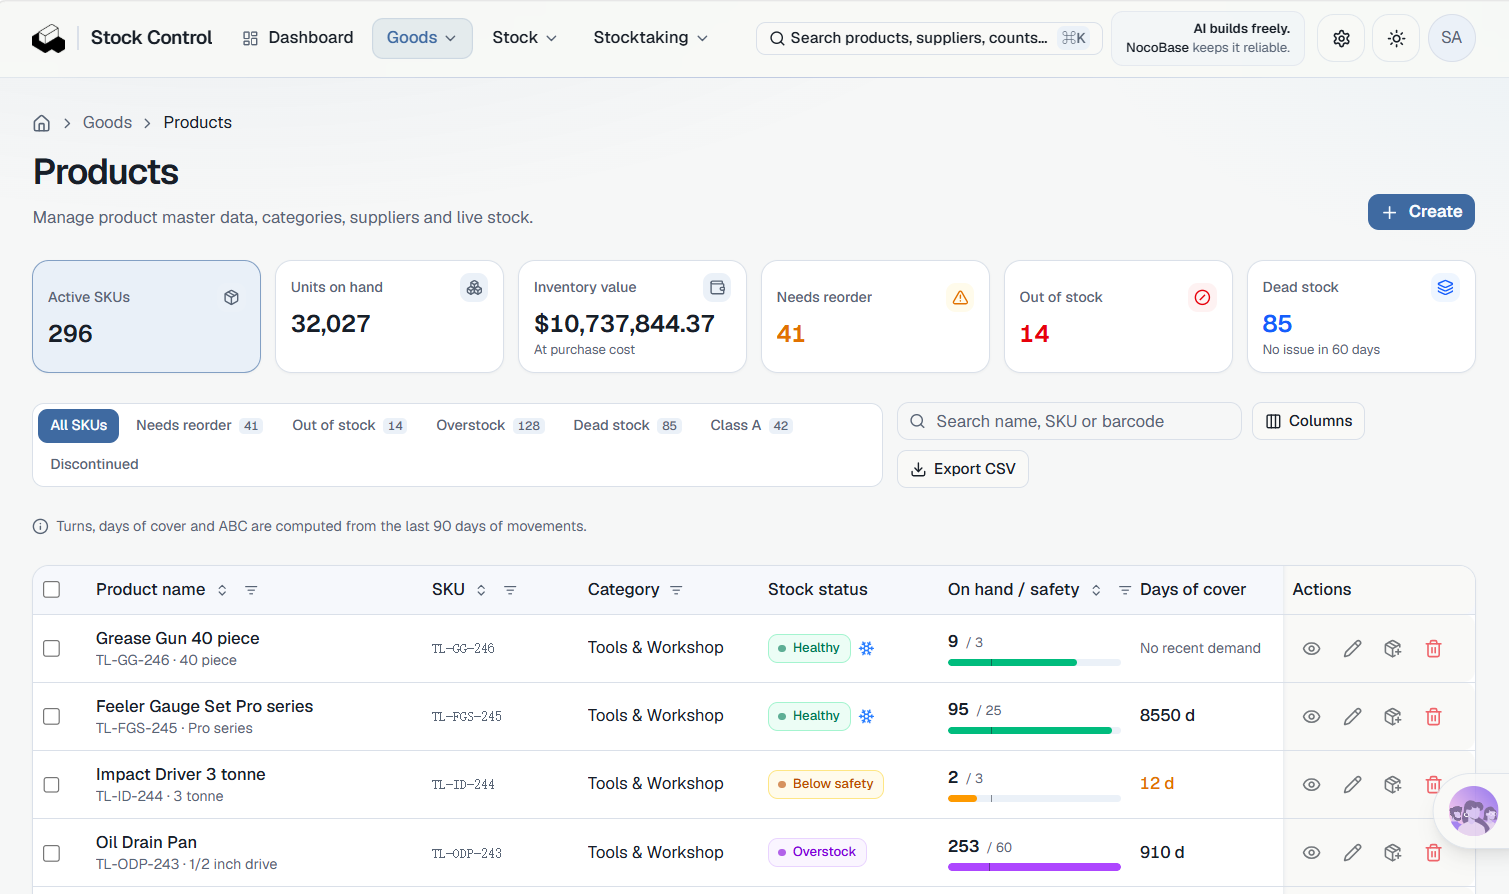
Task: Click the Create button
Action: pos(1421,212)
